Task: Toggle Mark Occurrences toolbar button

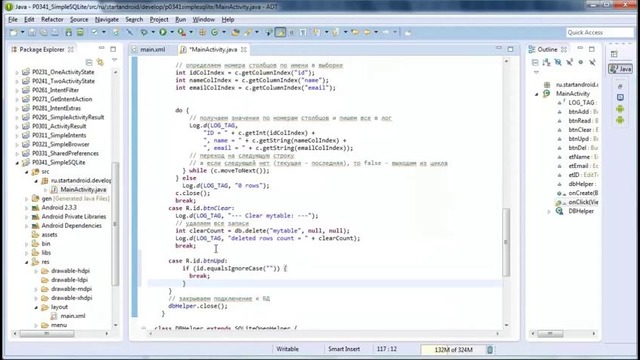Action: tap(280, 32)
